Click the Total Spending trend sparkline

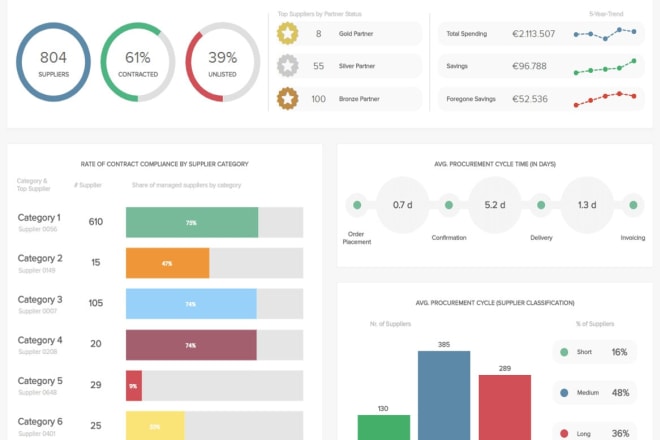(x=605, y=34)
